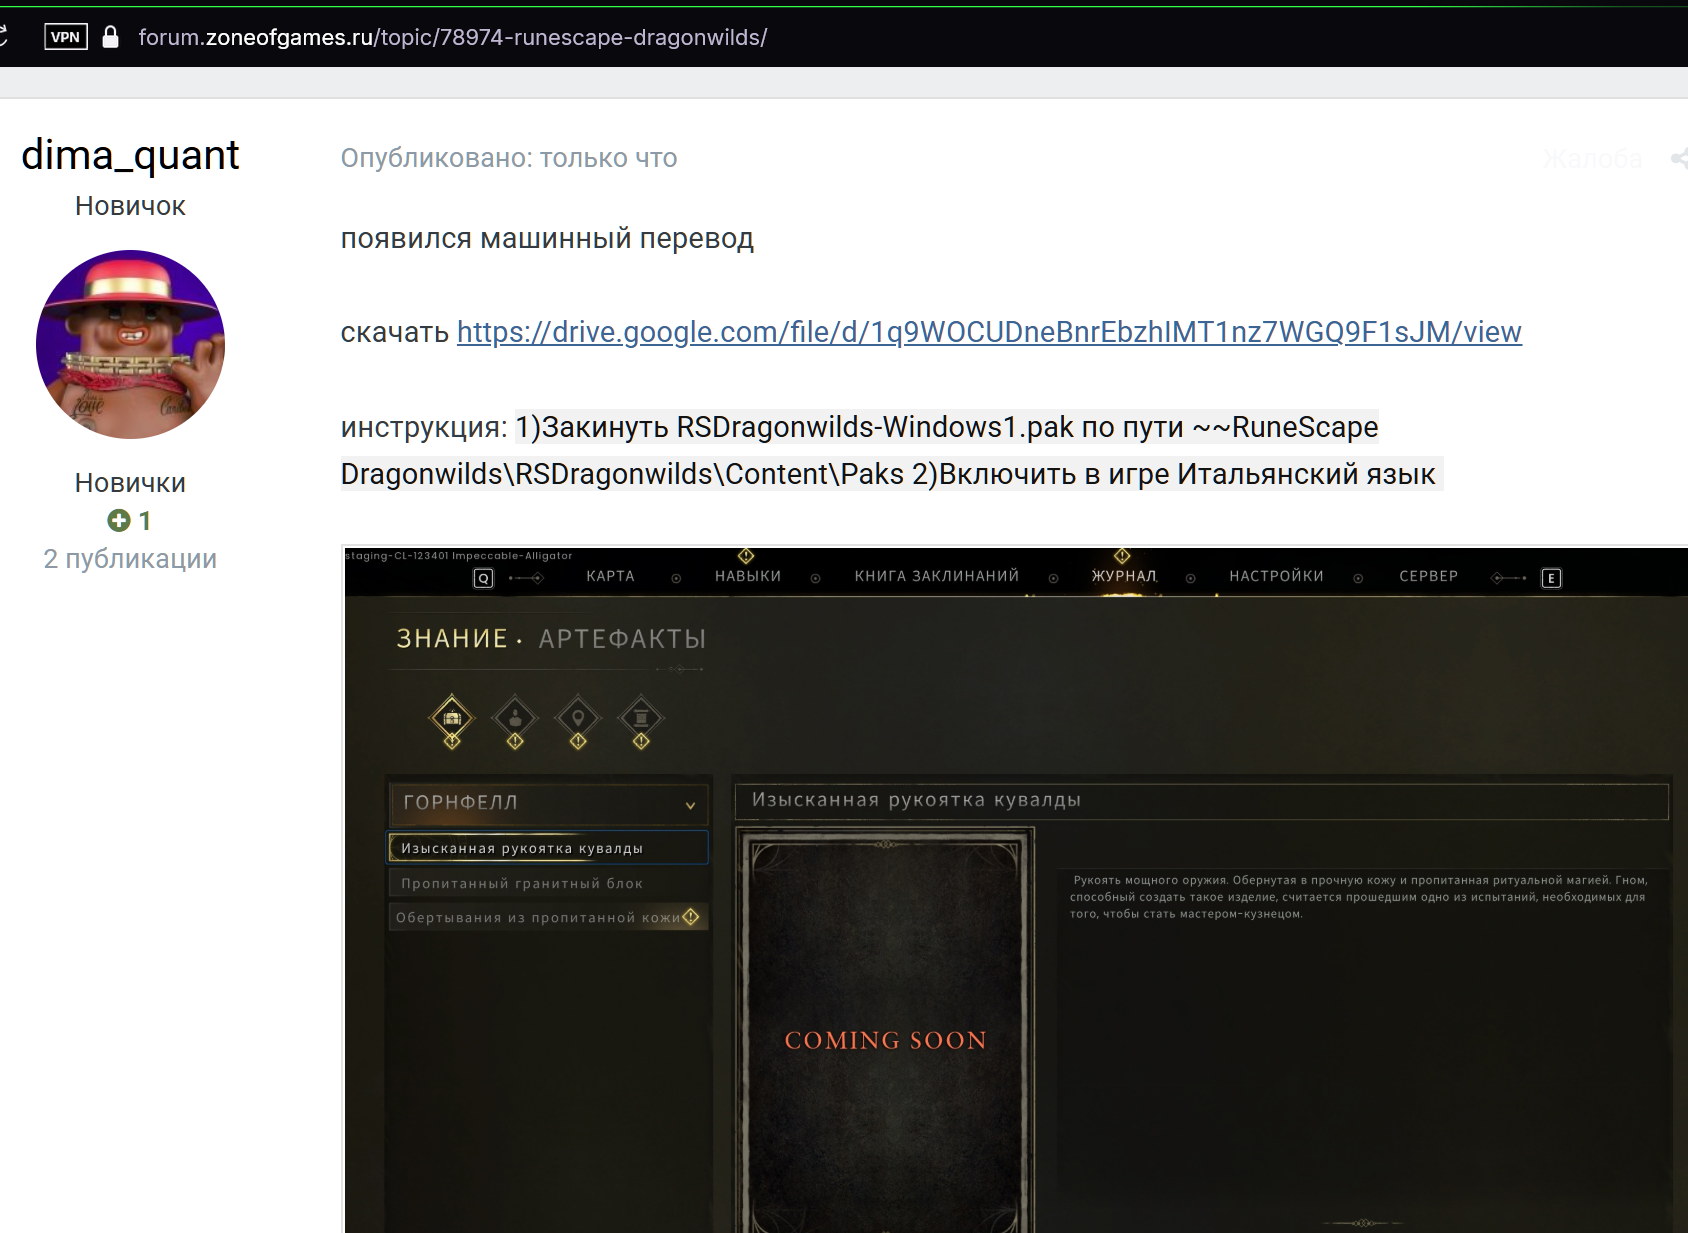The width and height of the screenshot is (1688, 1233).
Task: Click the "Опубликовано: только что" timestamp
Action: 509,158
